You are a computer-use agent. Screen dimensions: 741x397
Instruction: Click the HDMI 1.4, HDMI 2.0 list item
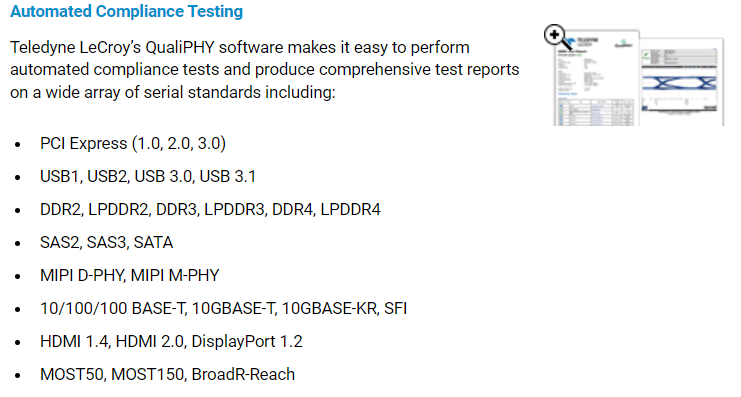(171, 341)
